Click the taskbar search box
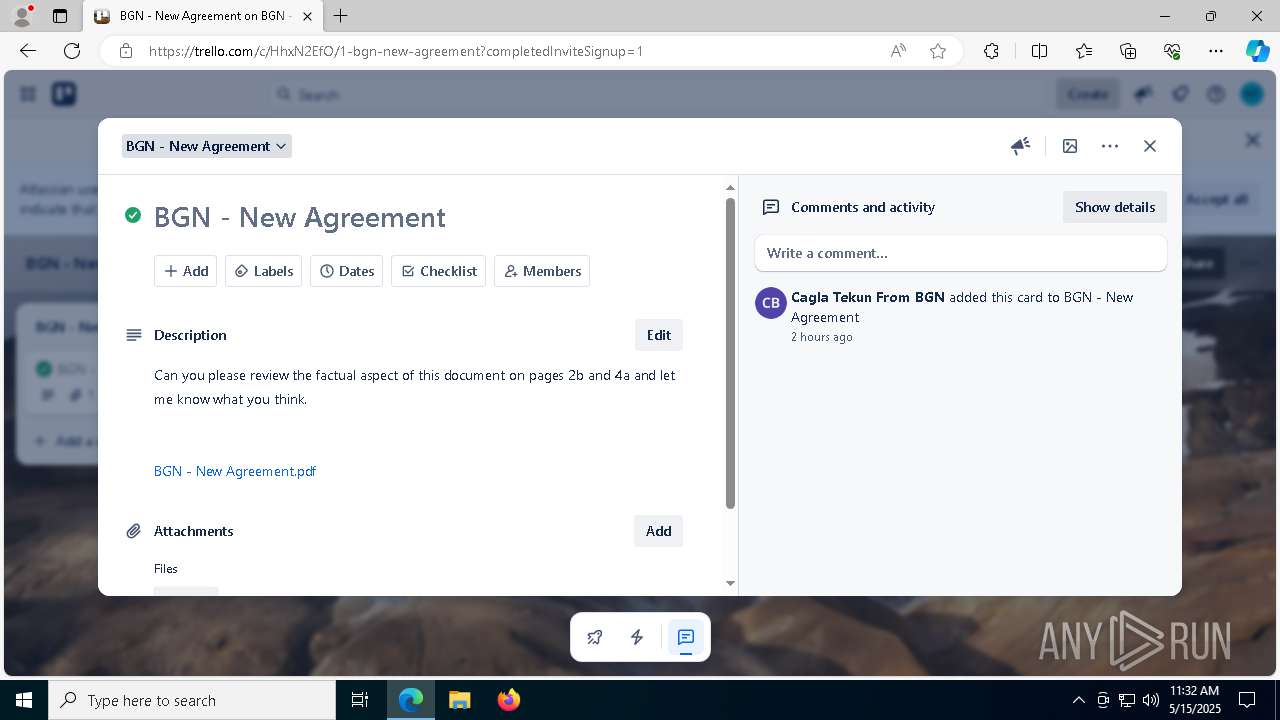The width and height of the screenshot is (1280, 720). 192,700
